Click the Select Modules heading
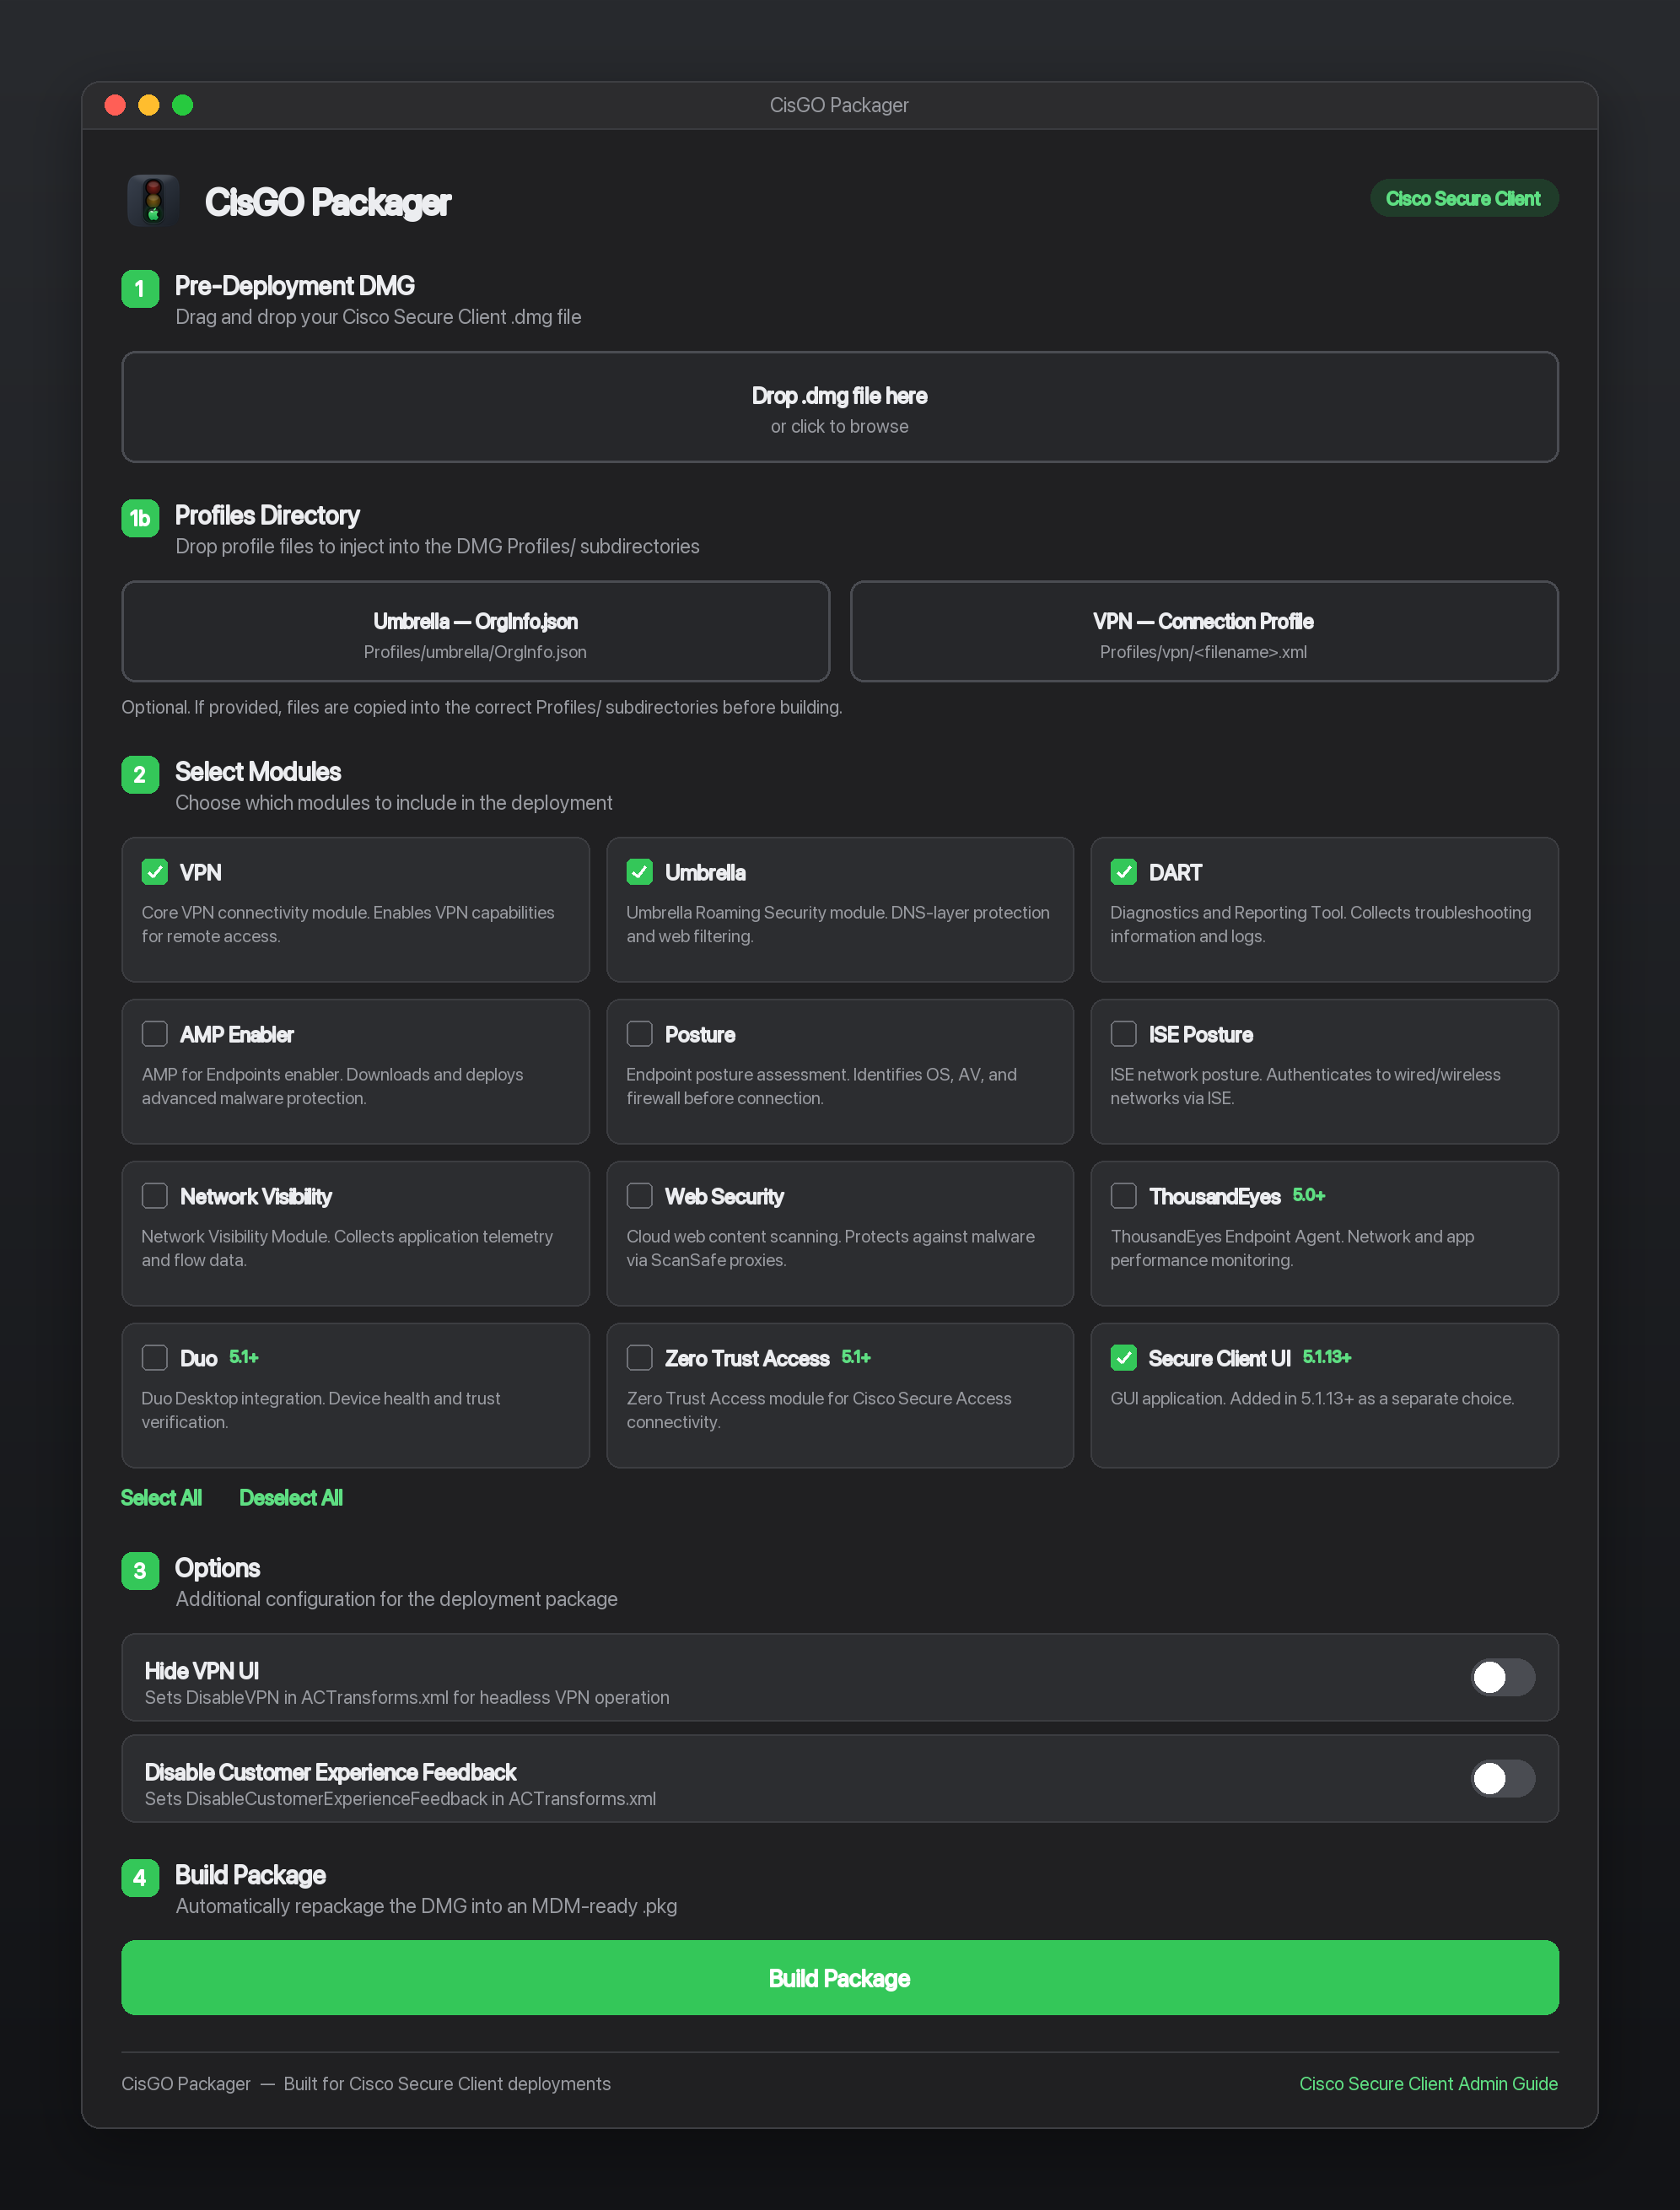This screenshot has width=1680, height=2210. [258, 772]
